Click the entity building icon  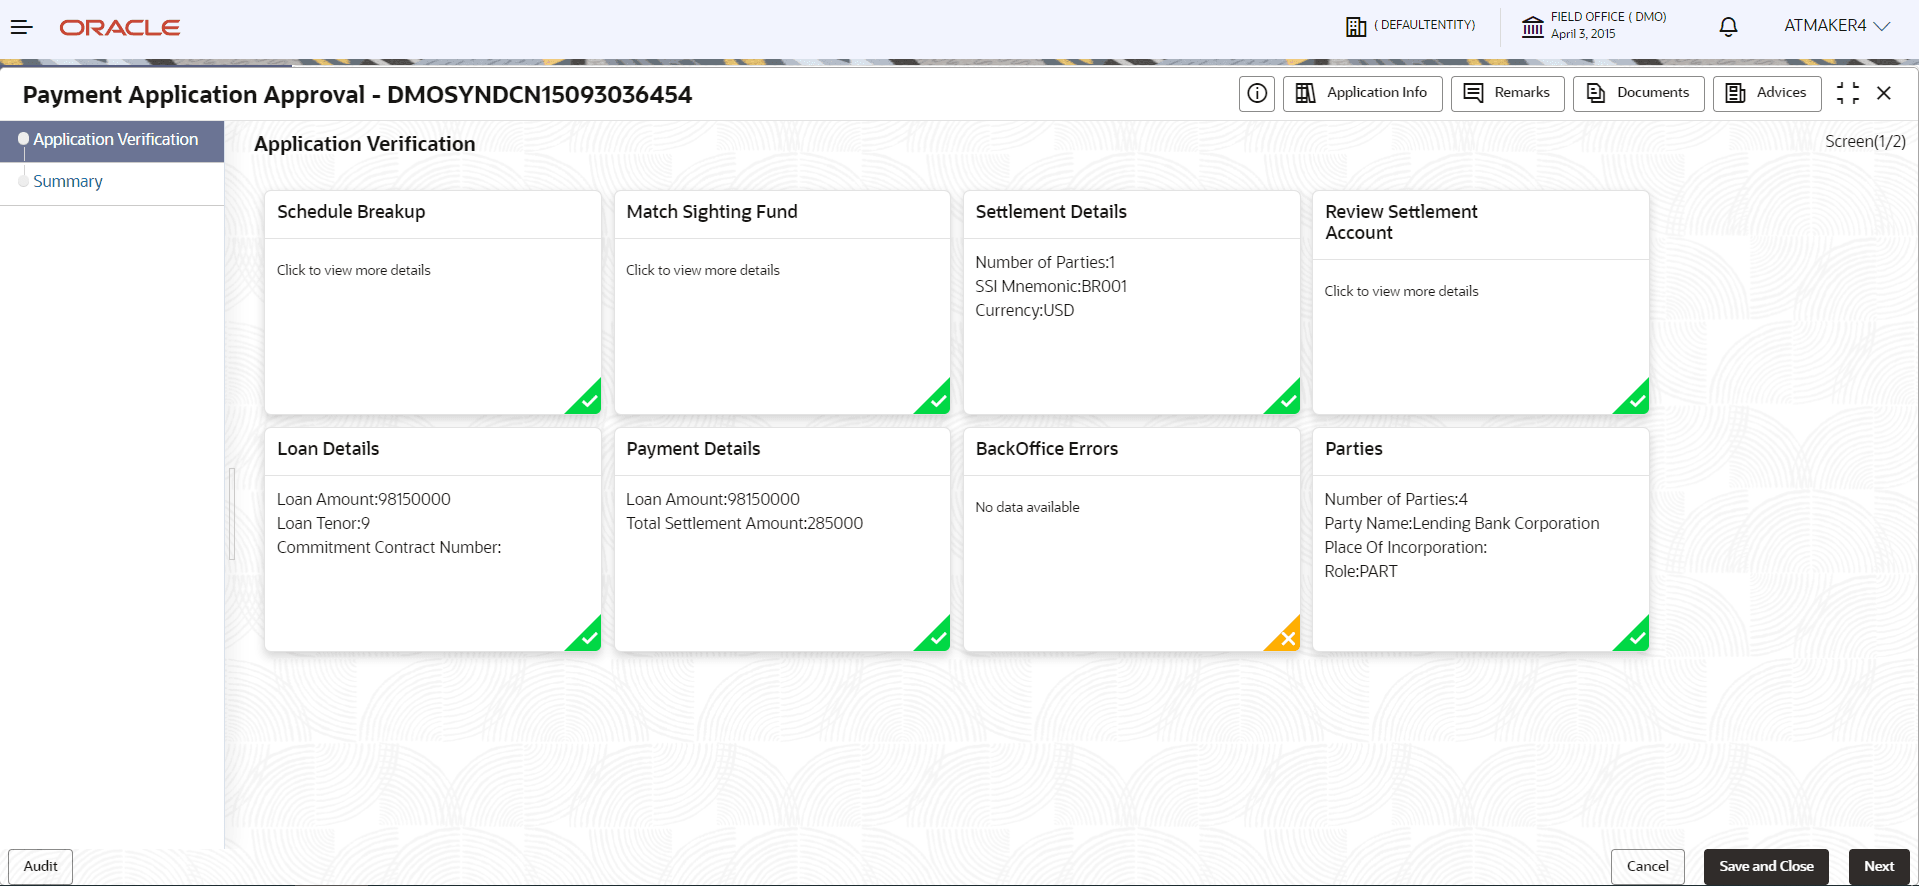pyautogui.click(x=1355, y=27)
